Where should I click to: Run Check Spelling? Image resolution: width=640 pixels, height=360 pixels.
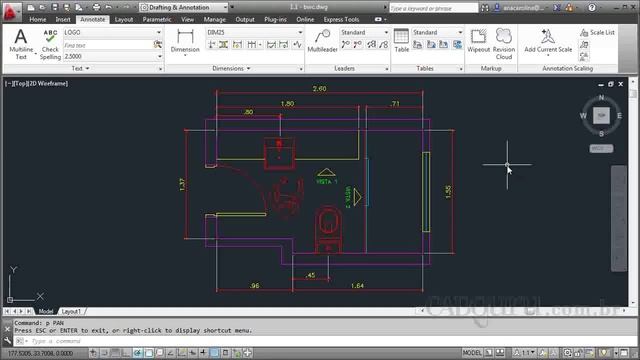point(50,44)
